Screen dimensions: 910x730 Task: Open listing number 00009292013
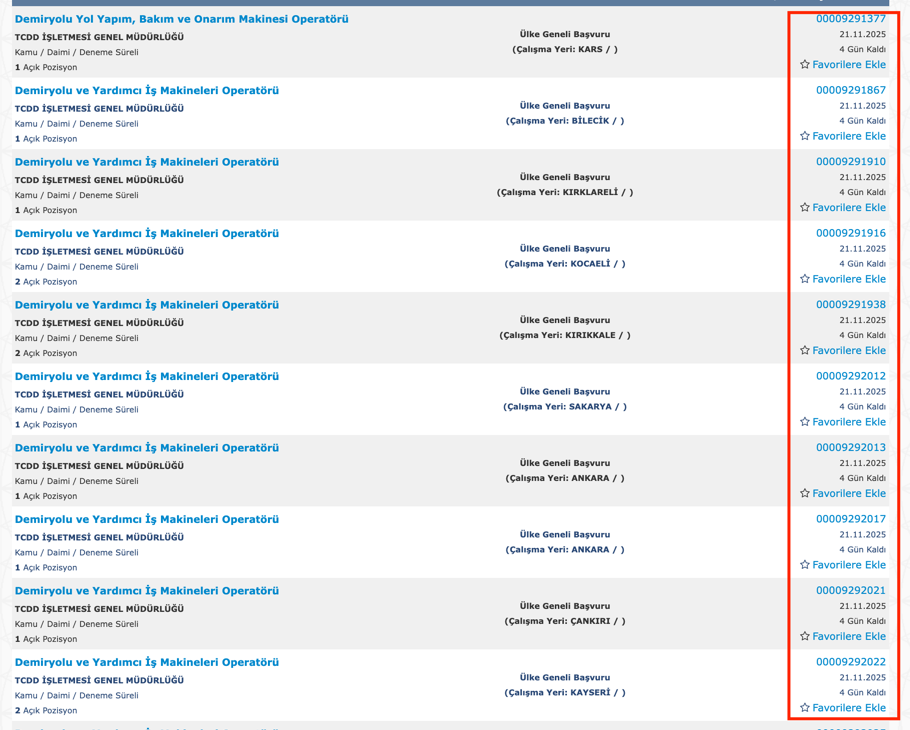[850, 448]
